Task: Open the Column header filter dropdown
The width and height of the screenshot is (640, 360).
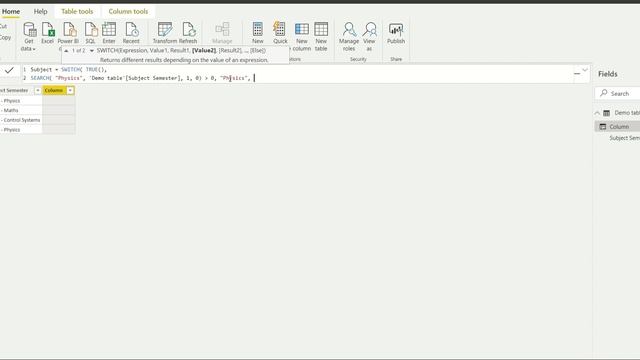Action: pos(70,90)
